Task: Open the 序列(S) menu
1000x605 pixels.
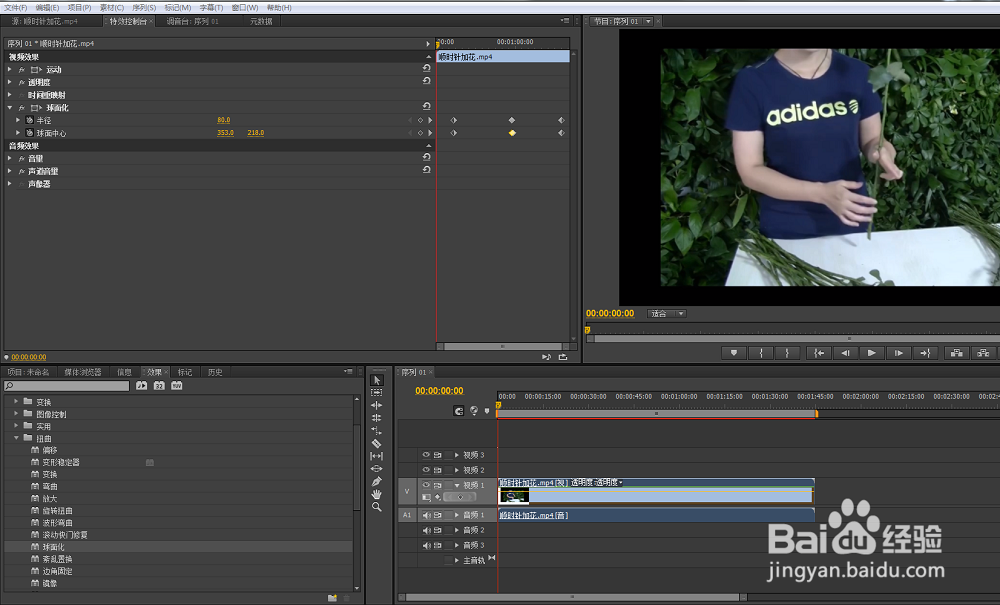Action: click(144, 8)
